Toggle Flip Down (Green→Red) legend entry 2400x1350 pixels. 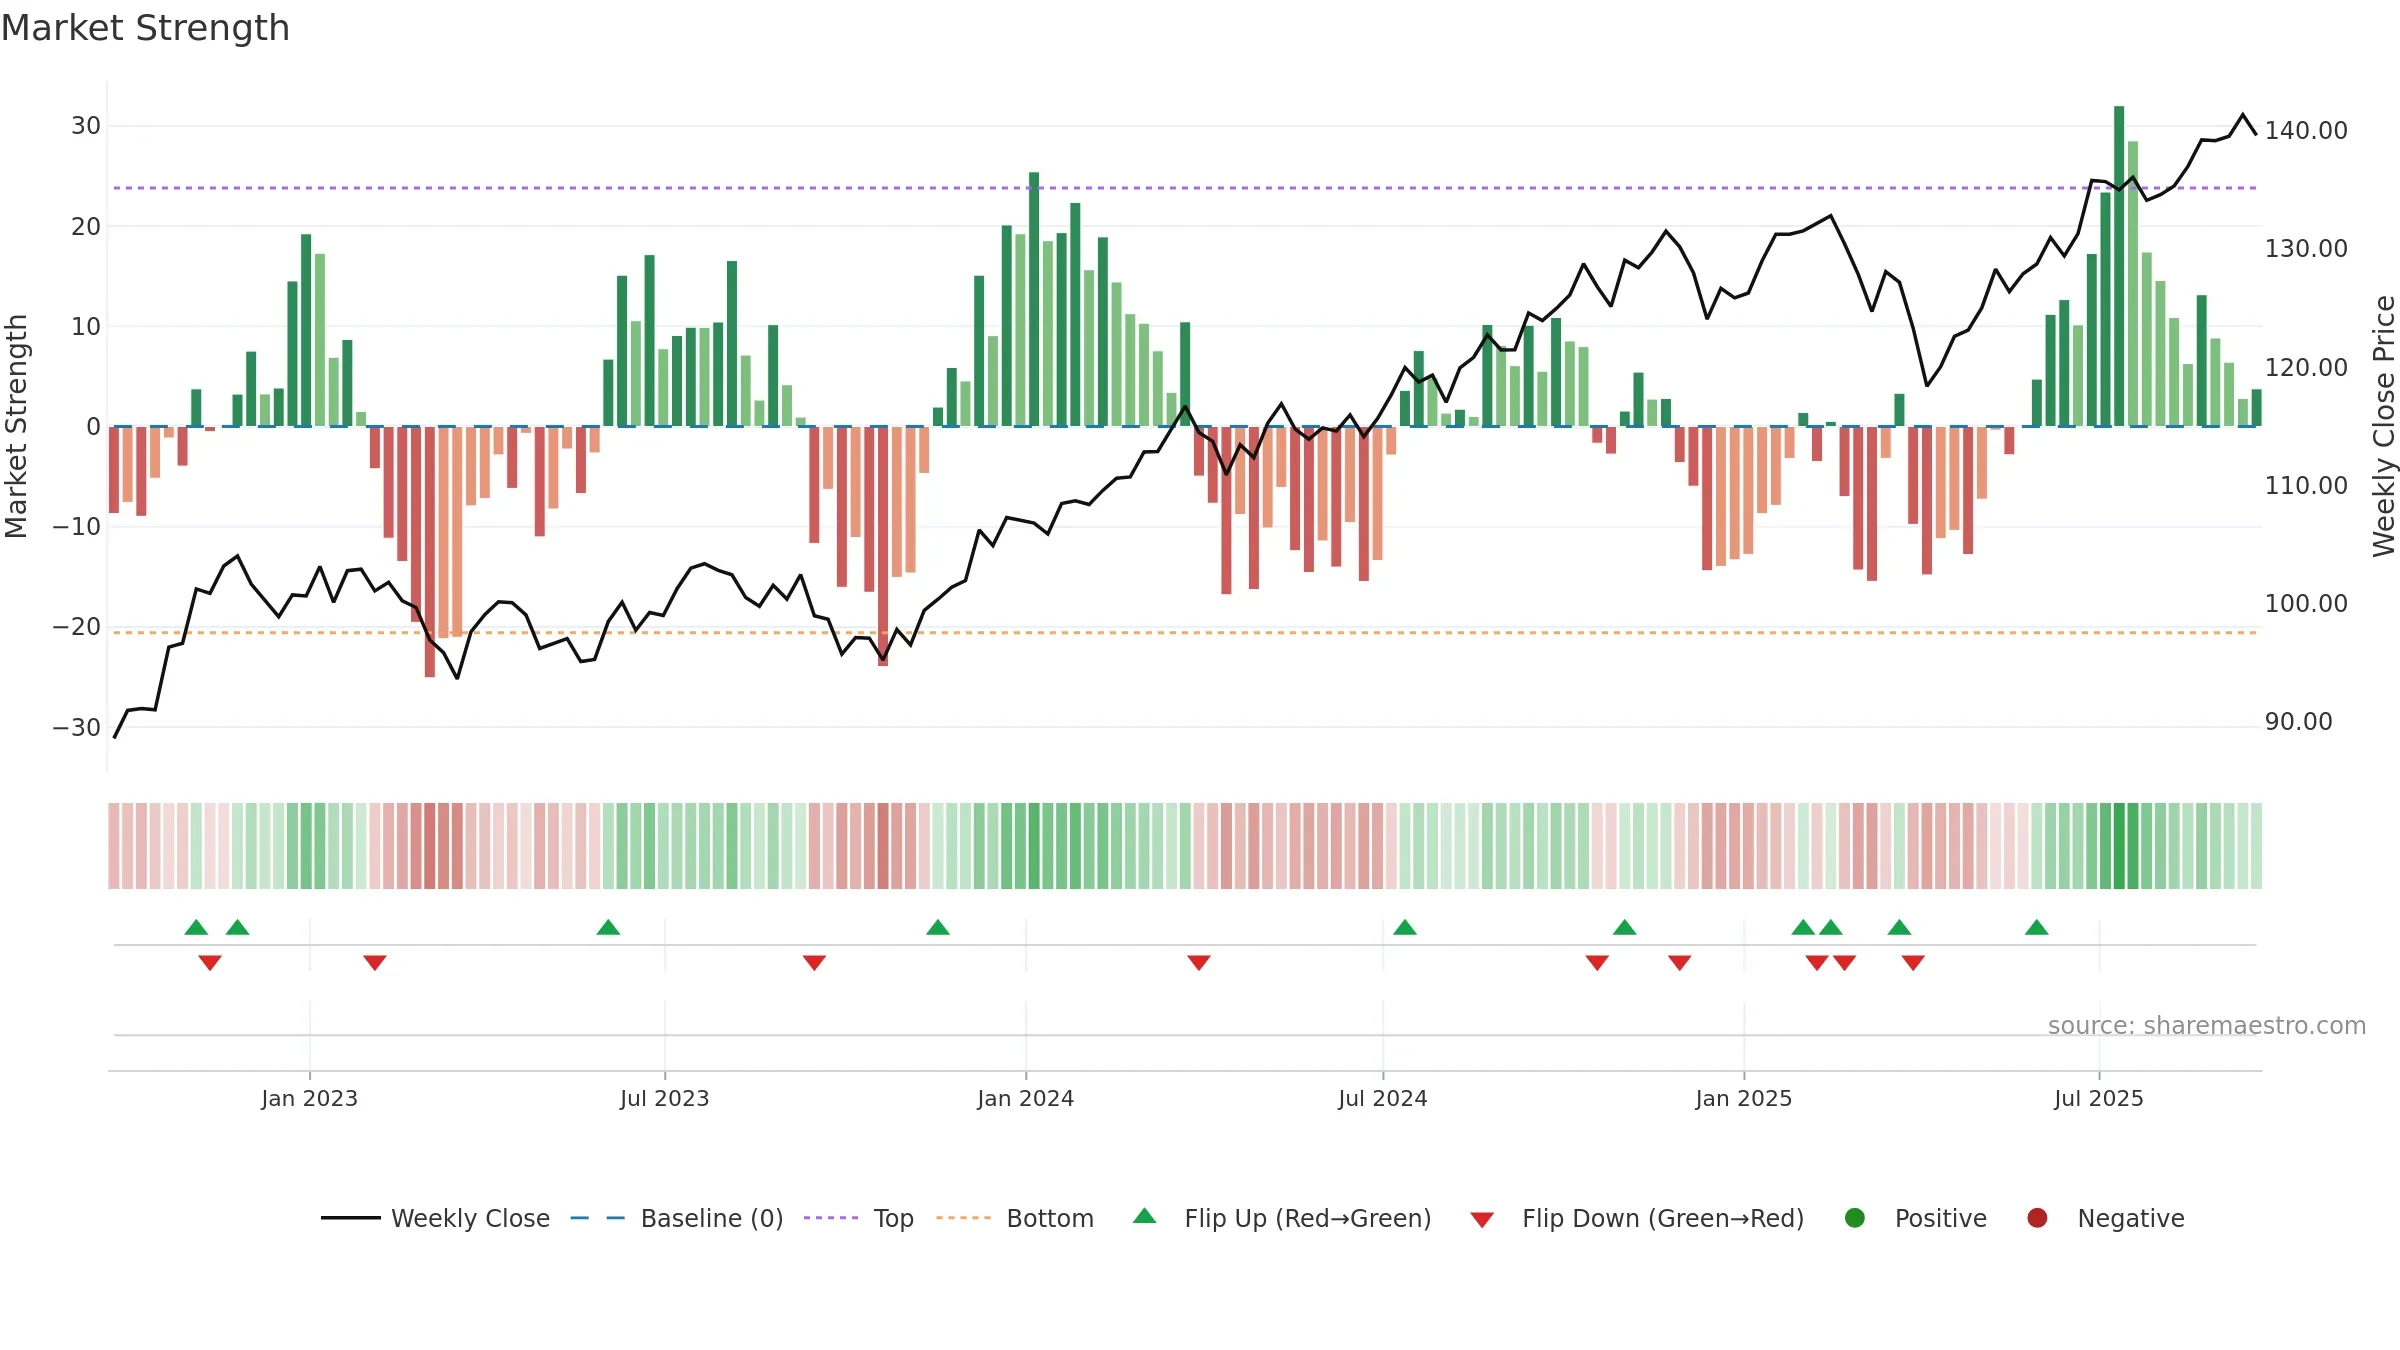(1637, 1218)
